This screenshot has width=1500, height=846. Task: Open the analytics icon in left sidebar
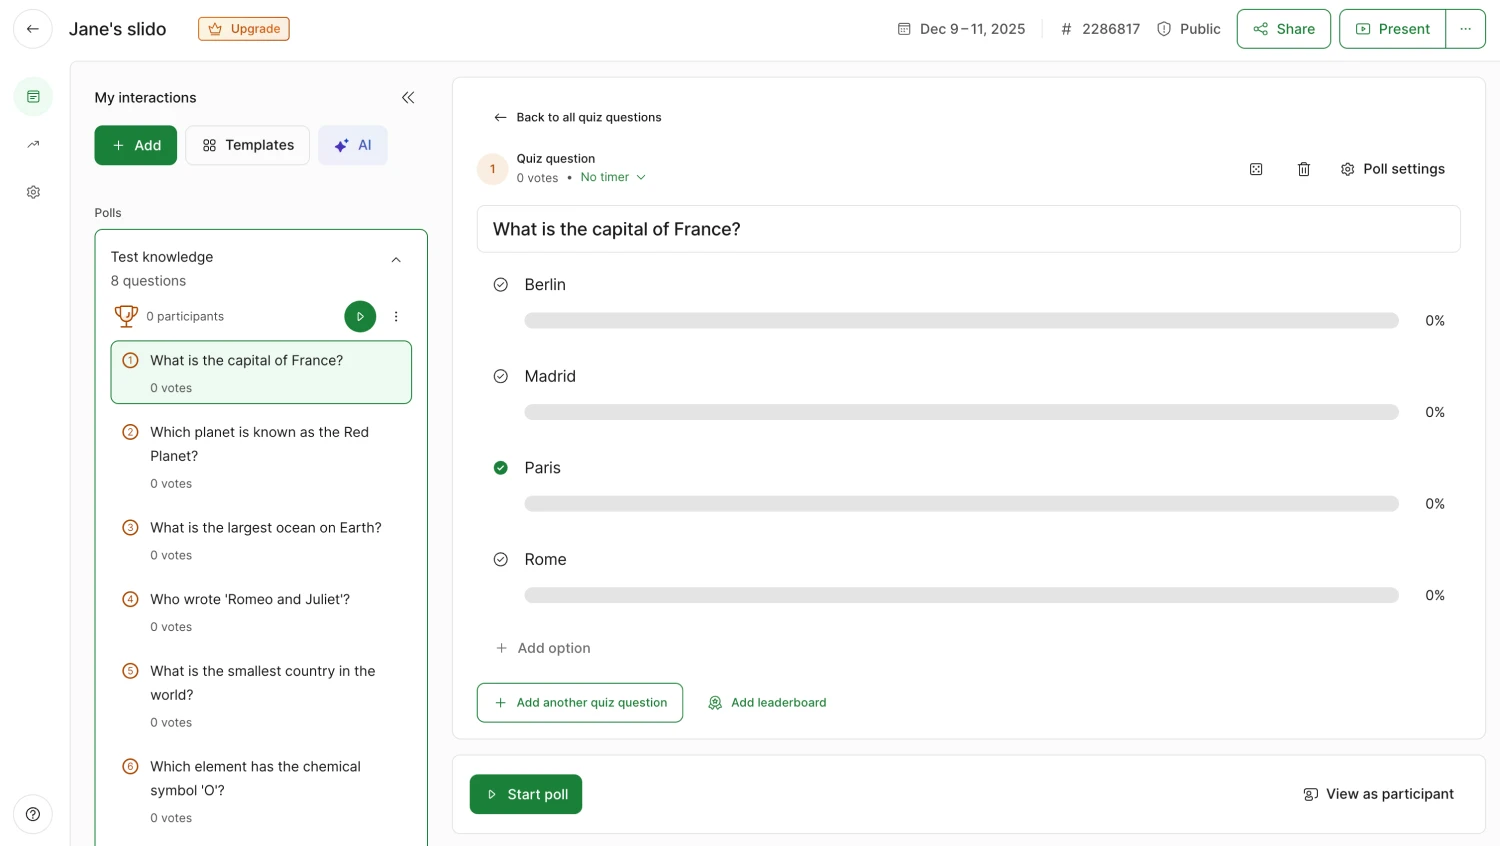33,145
